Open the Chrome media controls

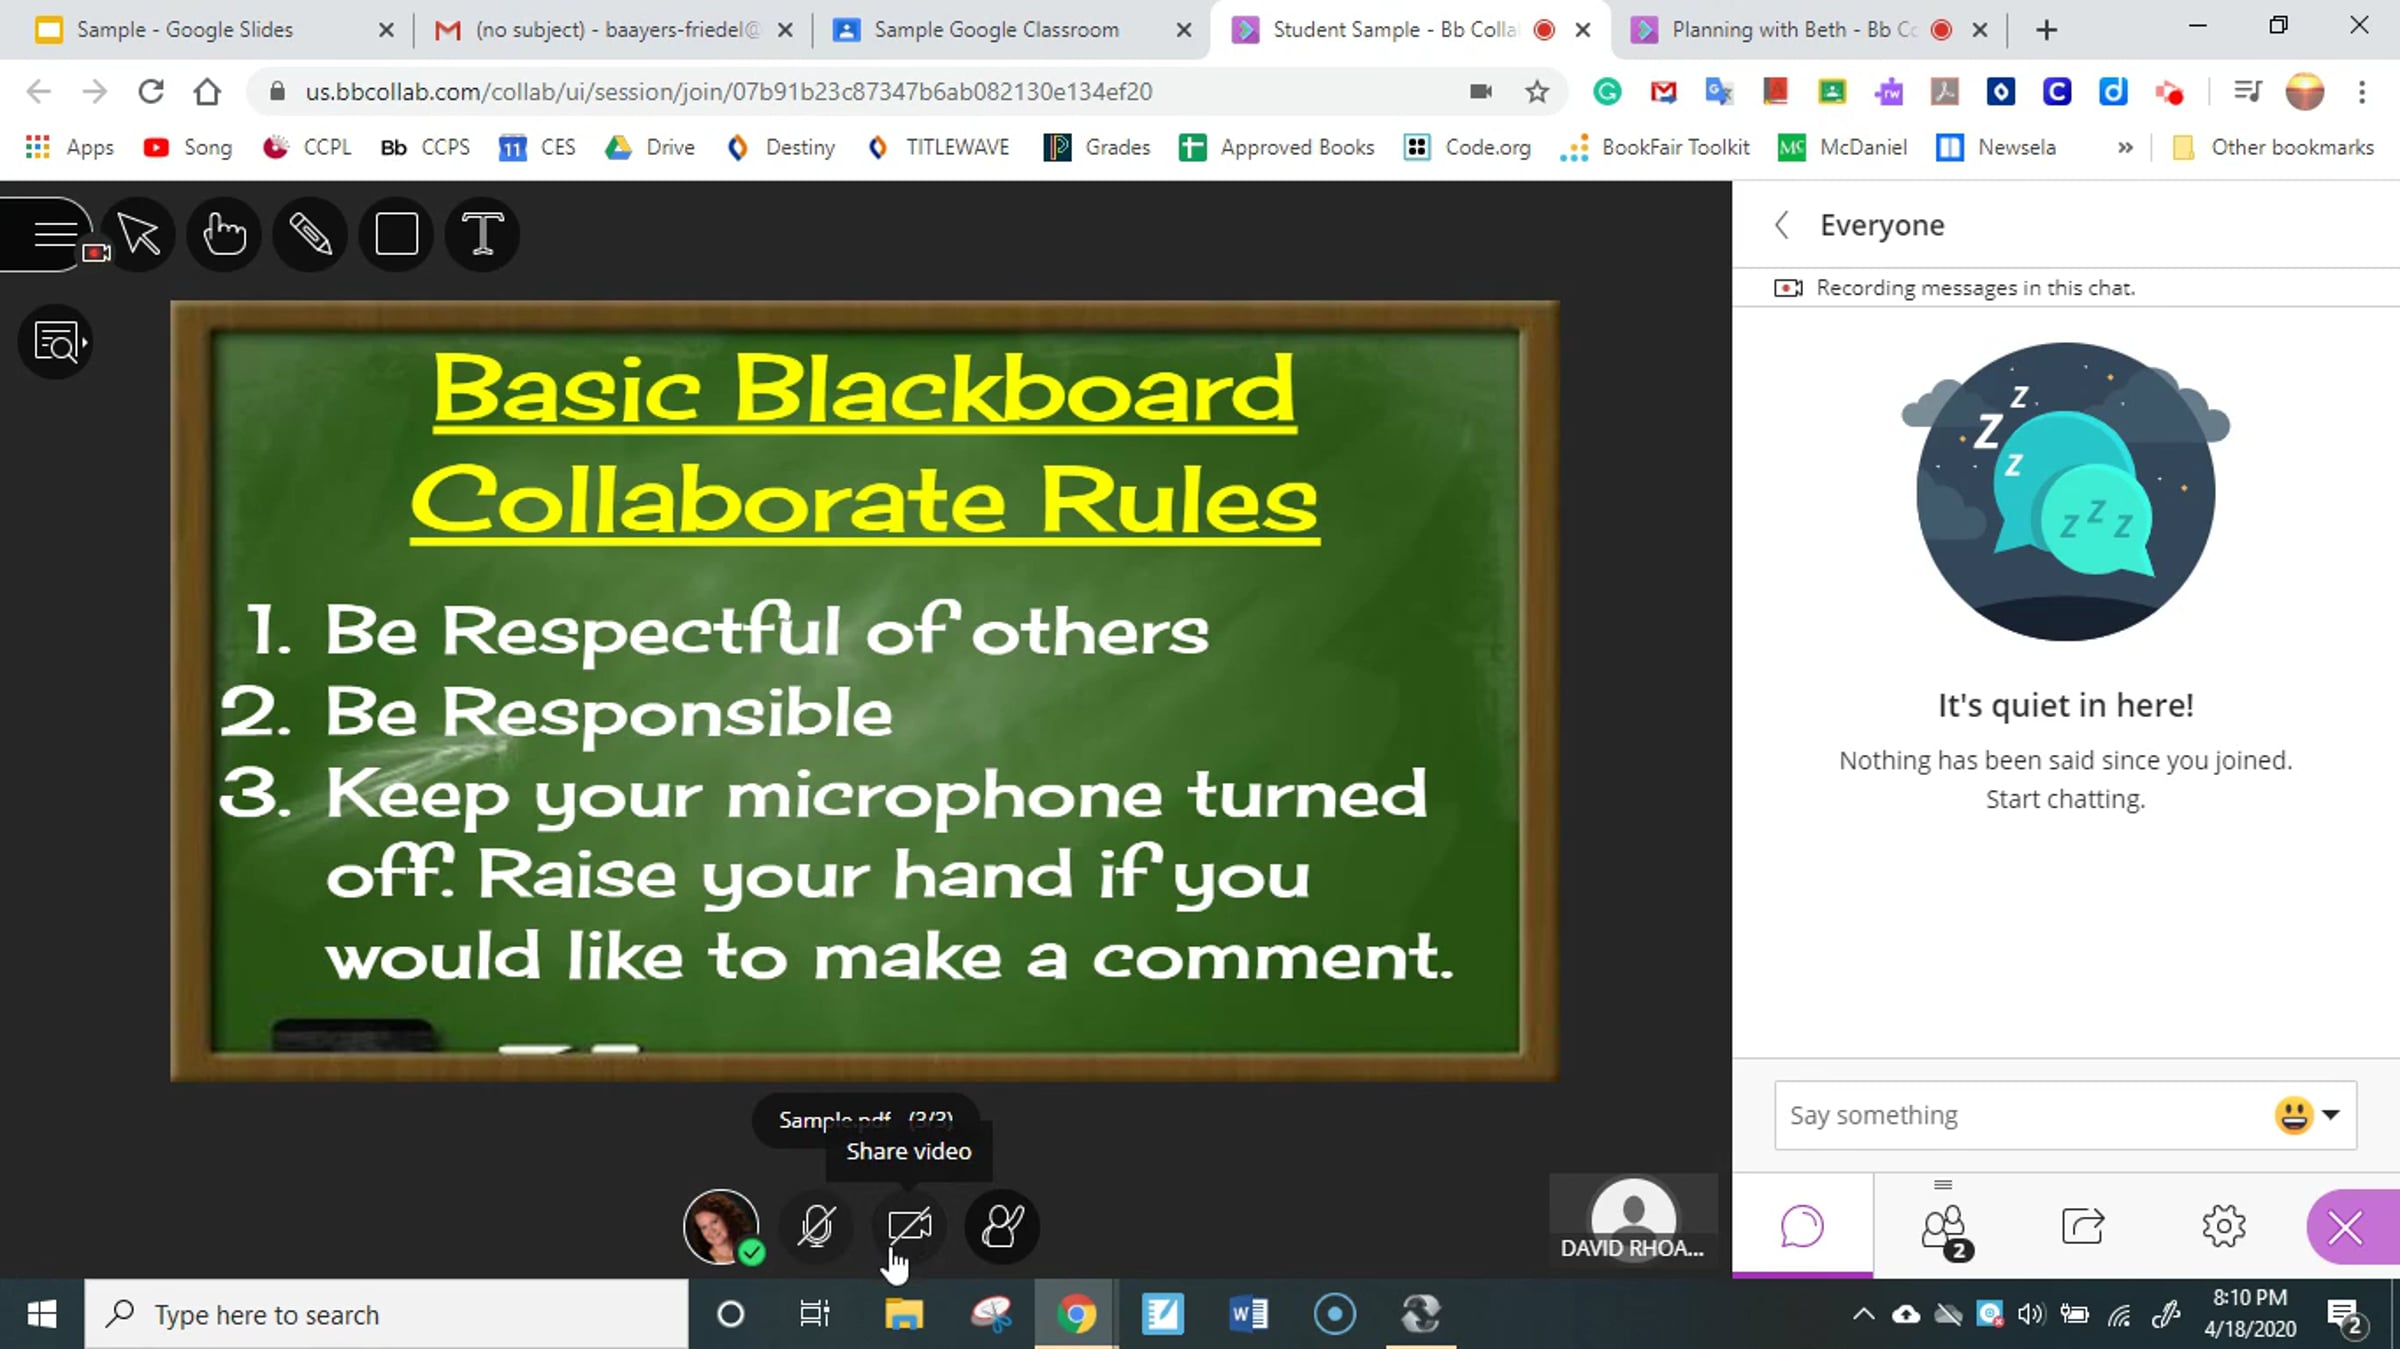click(x=2247, y=92)
